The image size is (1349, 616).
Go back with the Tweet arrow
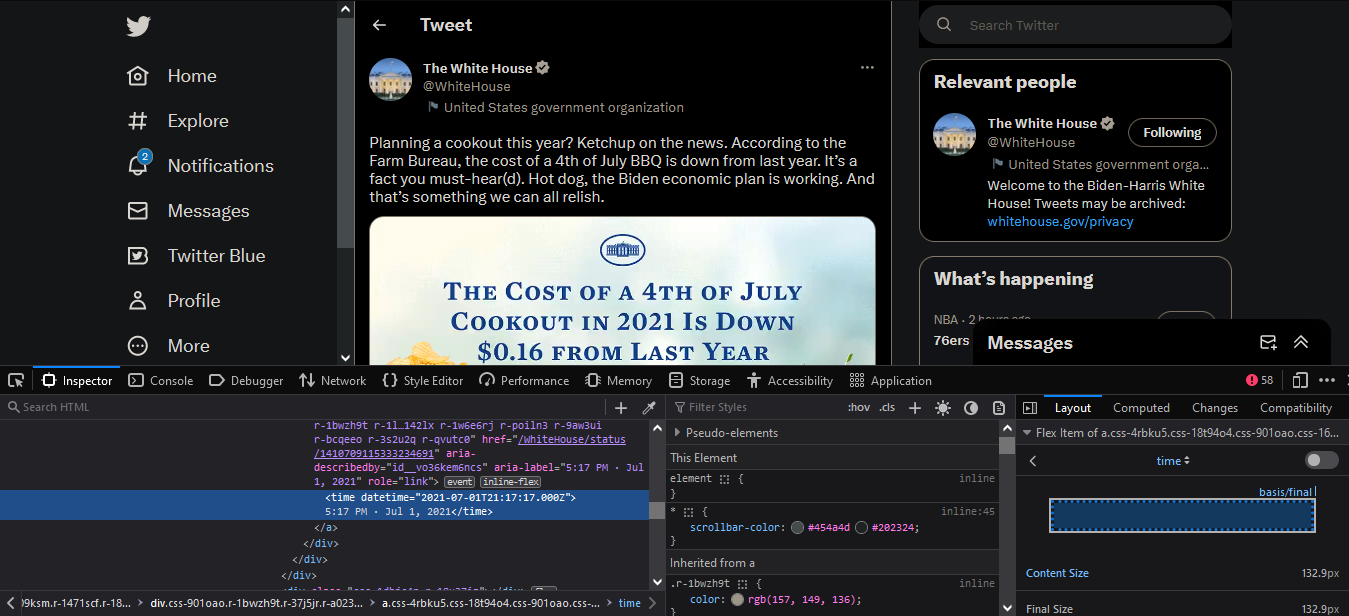pos(379,25)
